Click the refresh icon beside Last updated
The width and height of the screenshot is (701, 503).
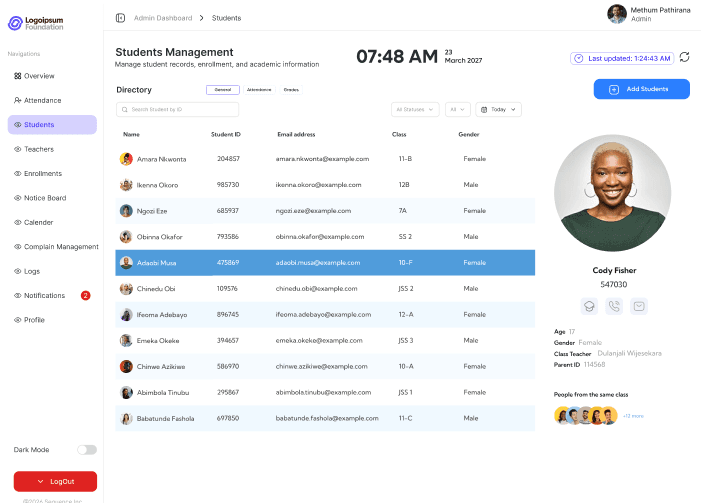click(x=684, y=57)
